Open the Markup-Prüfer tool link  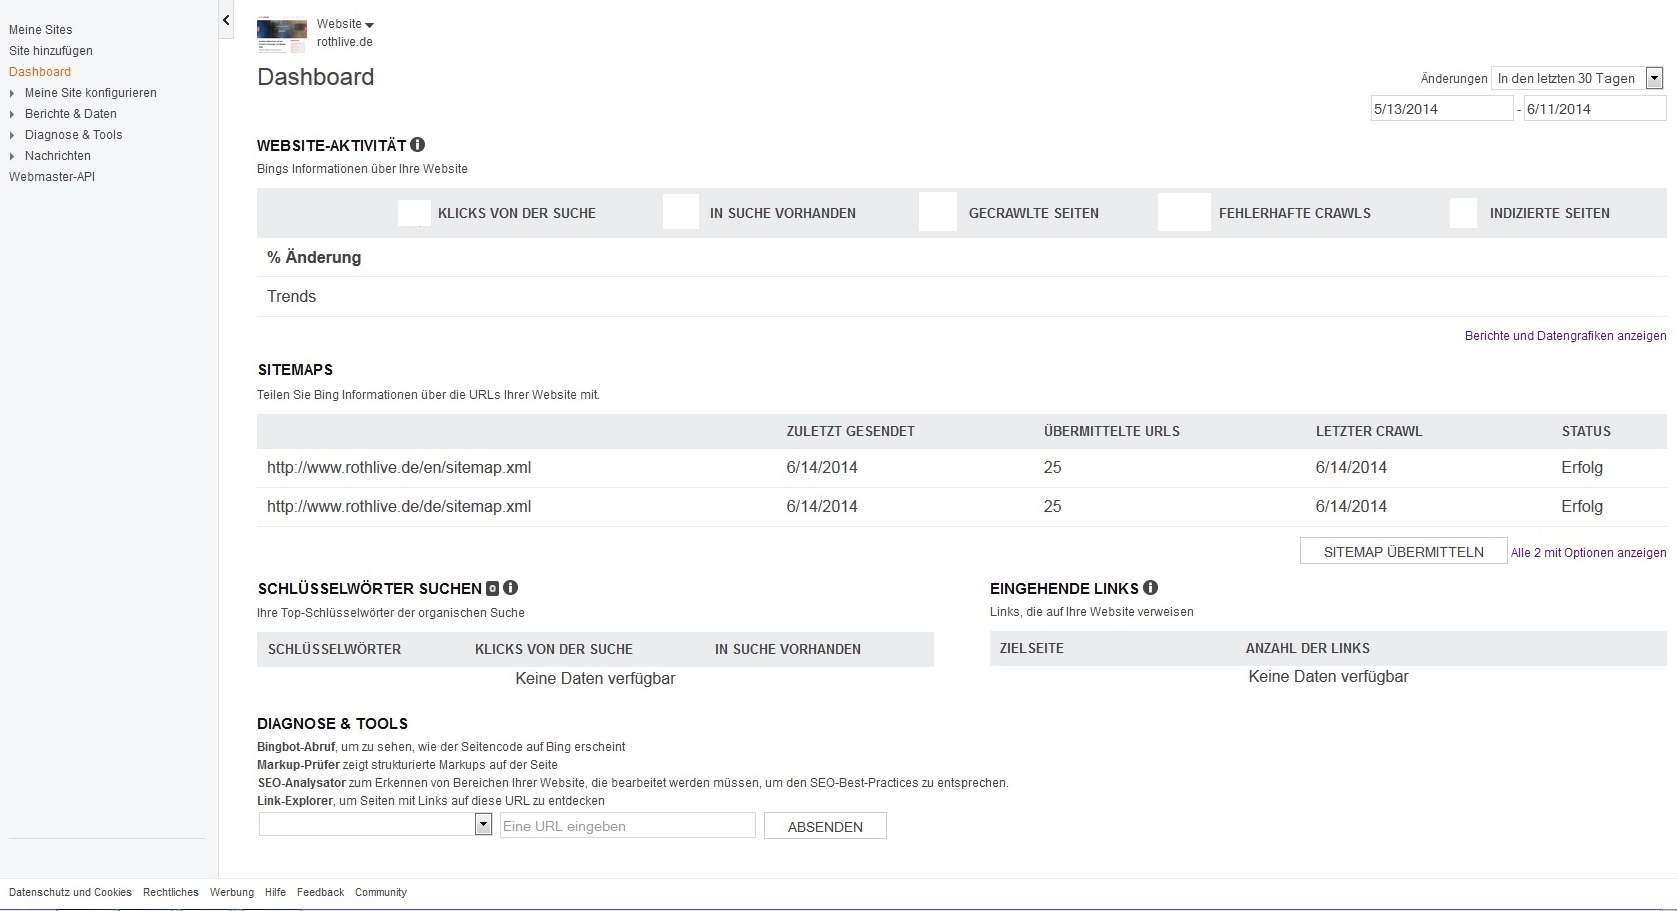pos(298,765)
